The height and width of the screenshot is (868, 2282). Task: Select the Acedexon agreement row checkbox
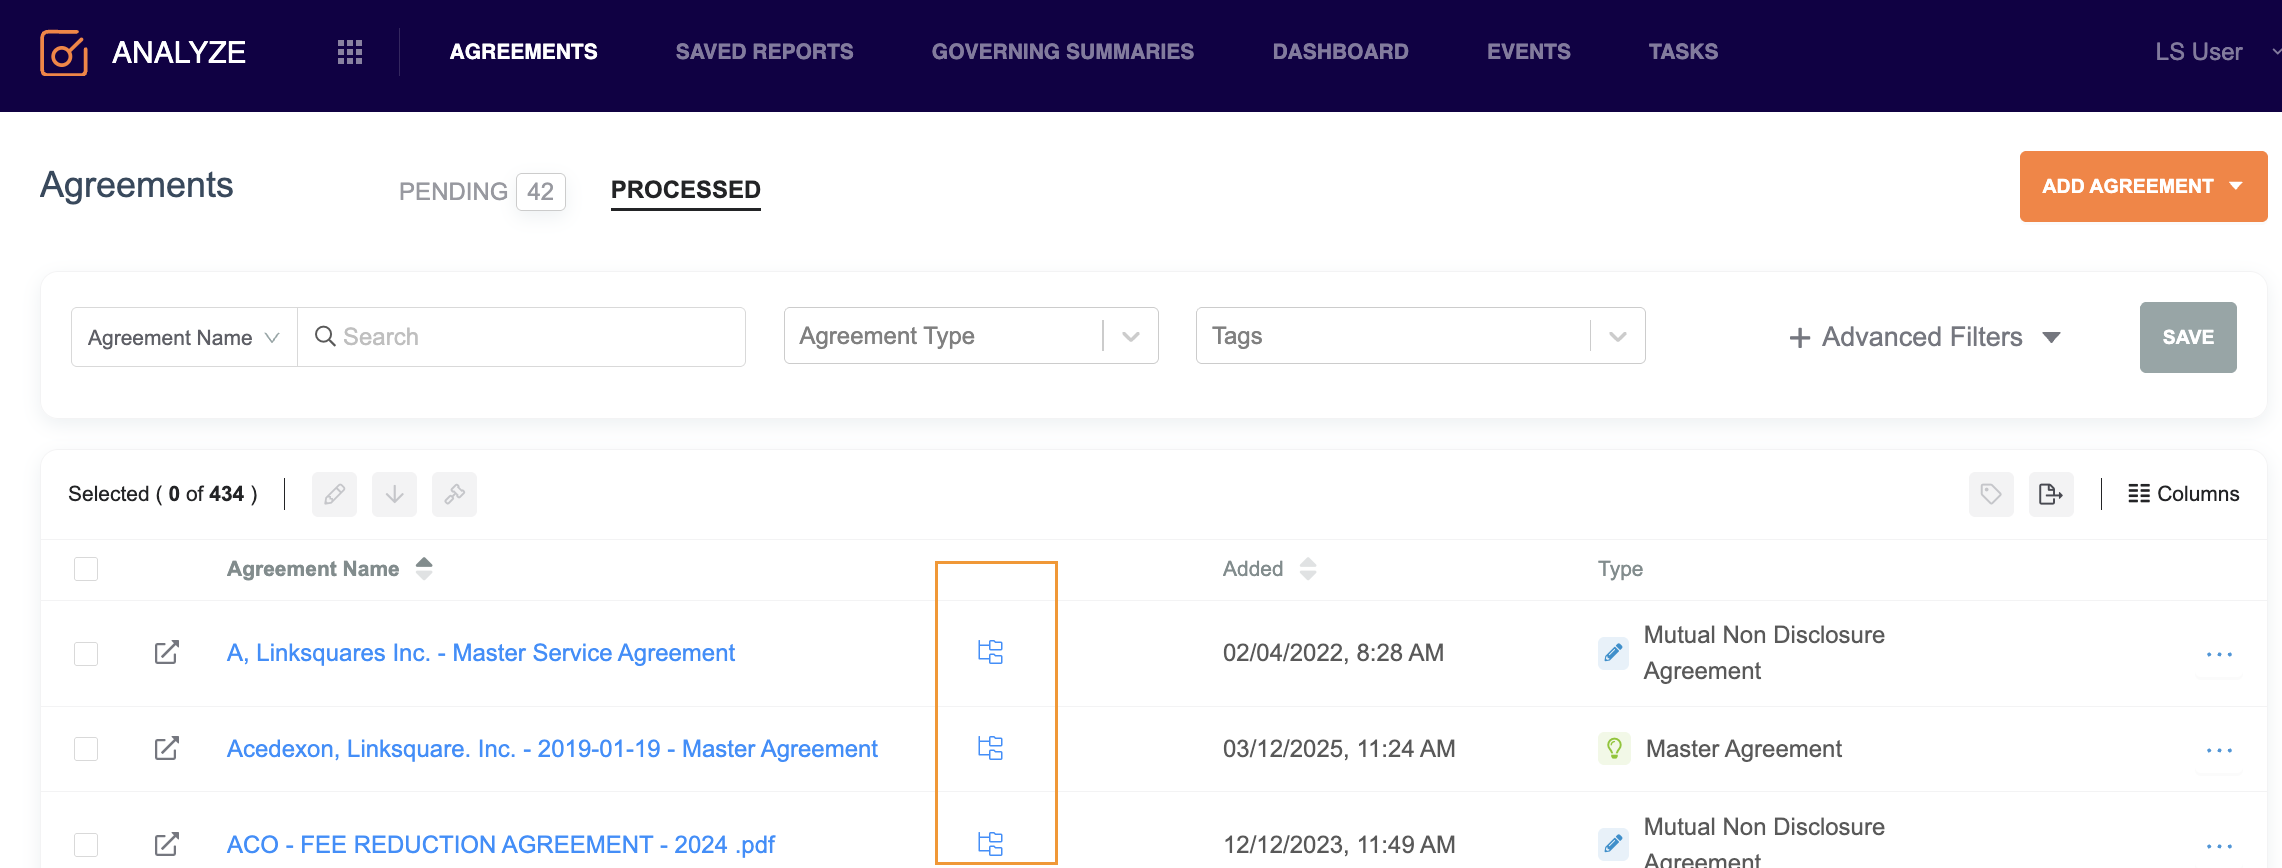point(86,749)
